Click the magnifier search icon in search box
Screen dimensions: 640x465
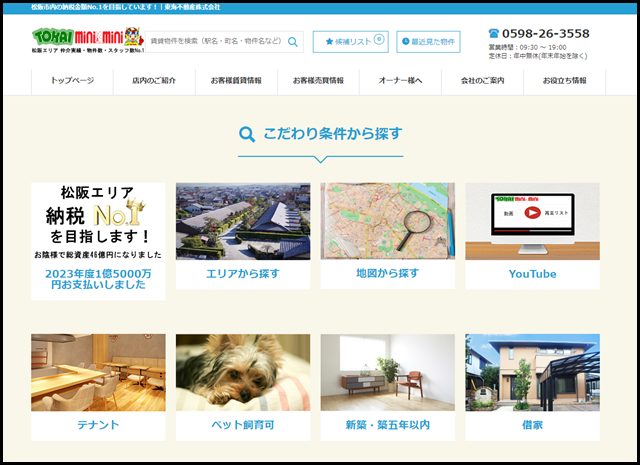(293, 42)
